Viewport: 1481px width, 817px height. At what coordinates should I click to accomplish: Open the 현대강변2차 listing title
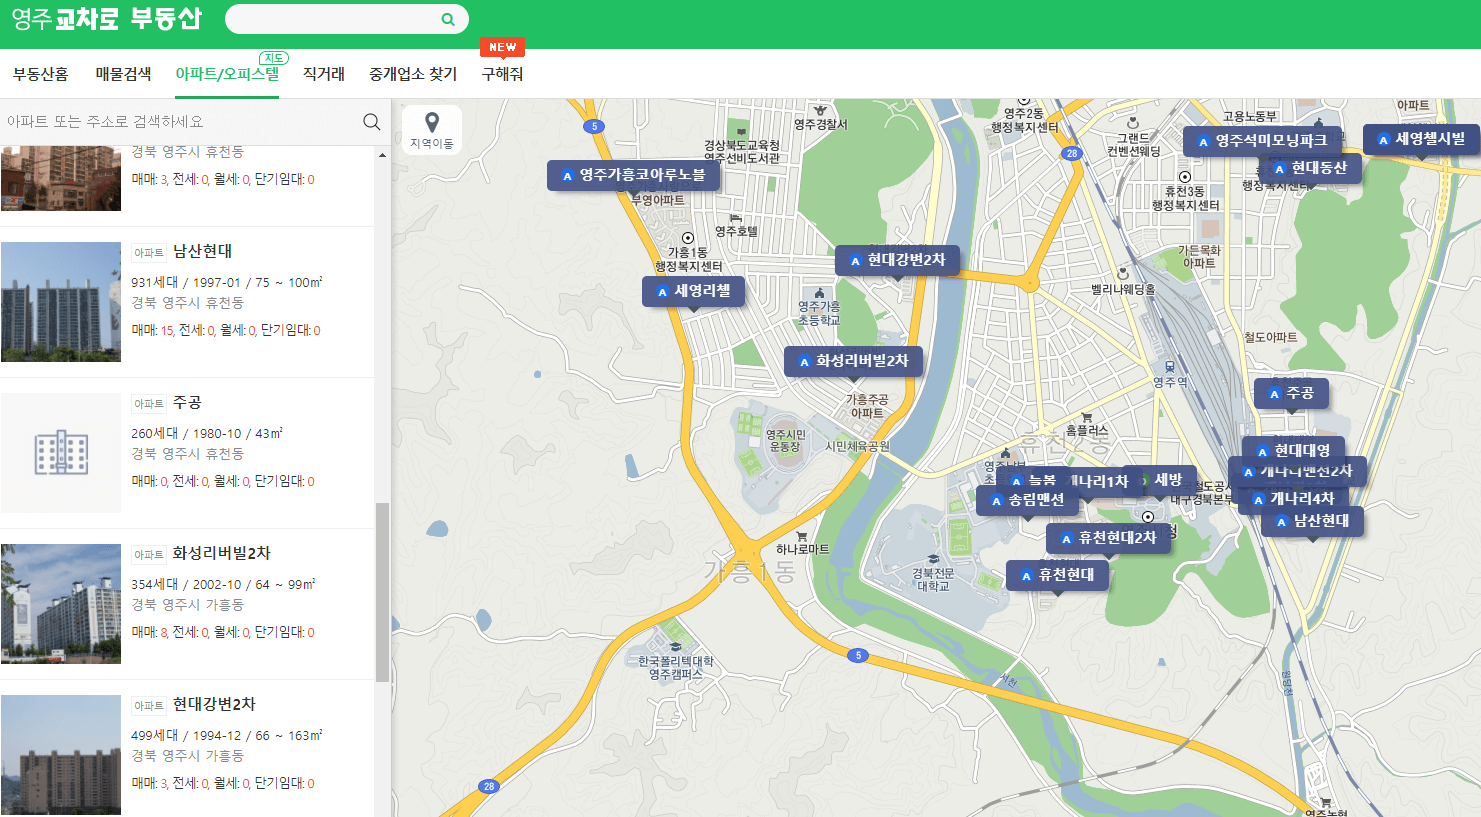(x=214, y=704)
